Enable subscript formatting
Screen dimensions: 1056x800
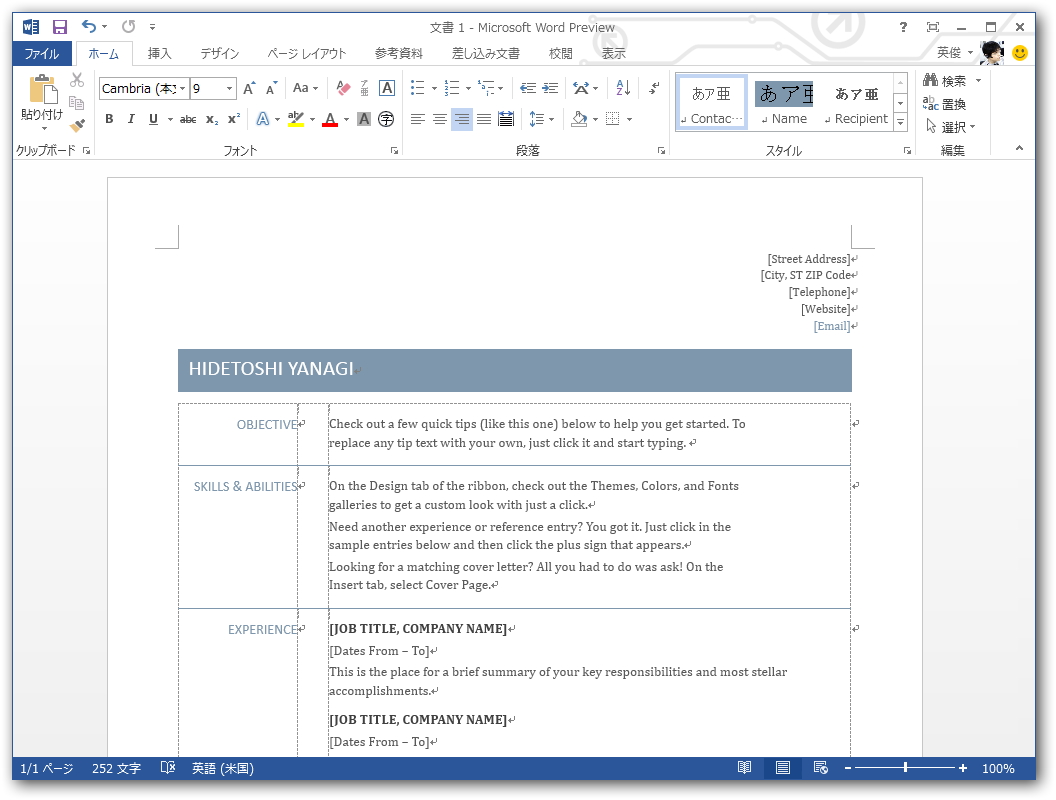(x=211, y=119)
